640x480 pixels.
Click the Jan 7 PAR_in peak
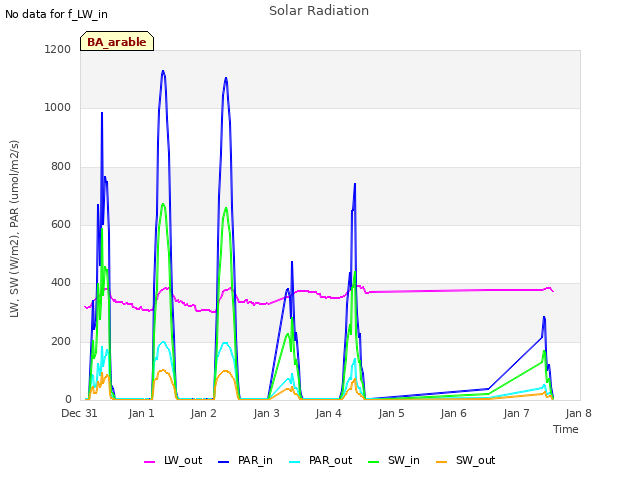[544, 317]
